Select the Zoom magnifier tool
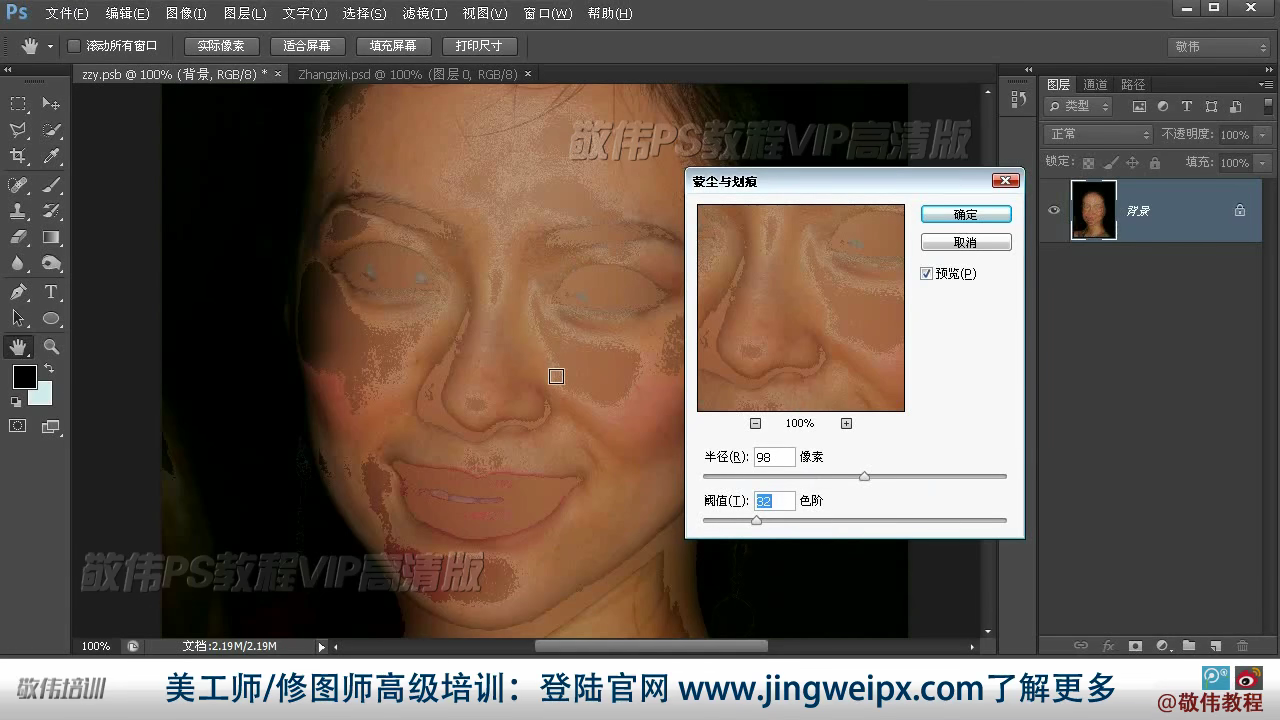The height and width of the screenshot is (720, 1280). [x=51, y=347]
